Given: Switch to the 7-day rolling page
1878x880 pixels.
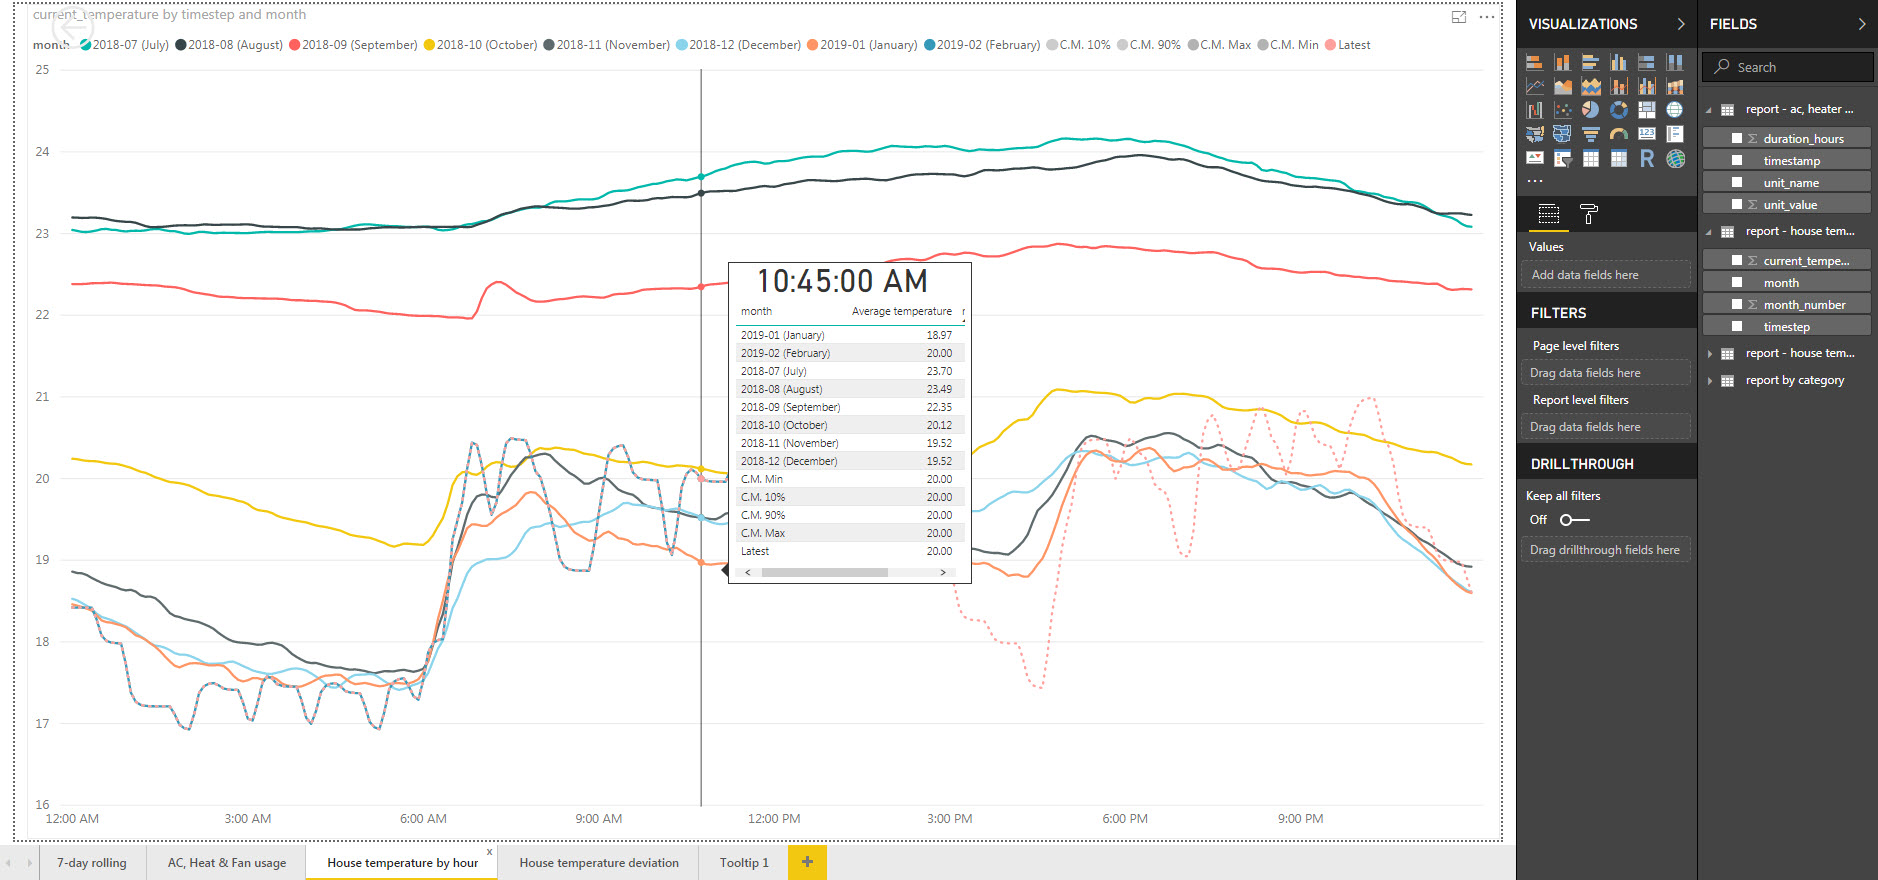Looking at the screenshot, I should tap(92, 863).
